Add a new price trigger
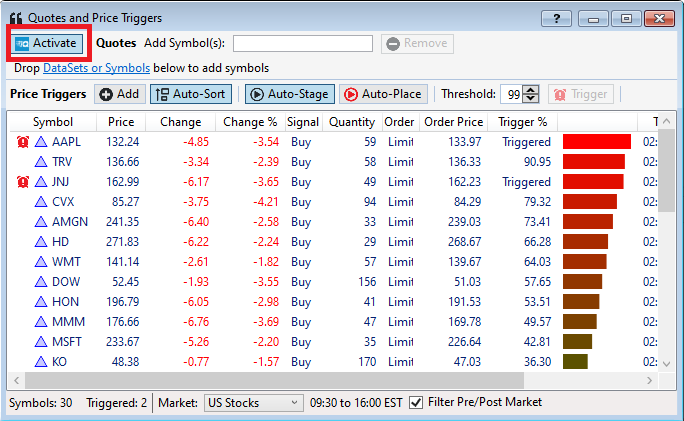The image size is (684, 421). pyautogui.click(x=120, y=94)
